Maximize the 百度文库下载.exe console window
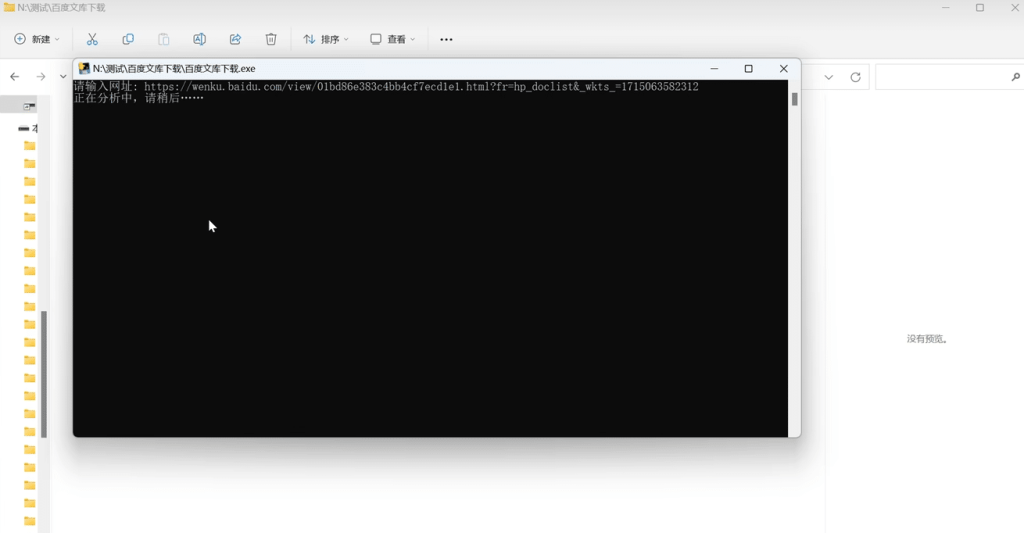1024x533 pixels. coord(748,69)
